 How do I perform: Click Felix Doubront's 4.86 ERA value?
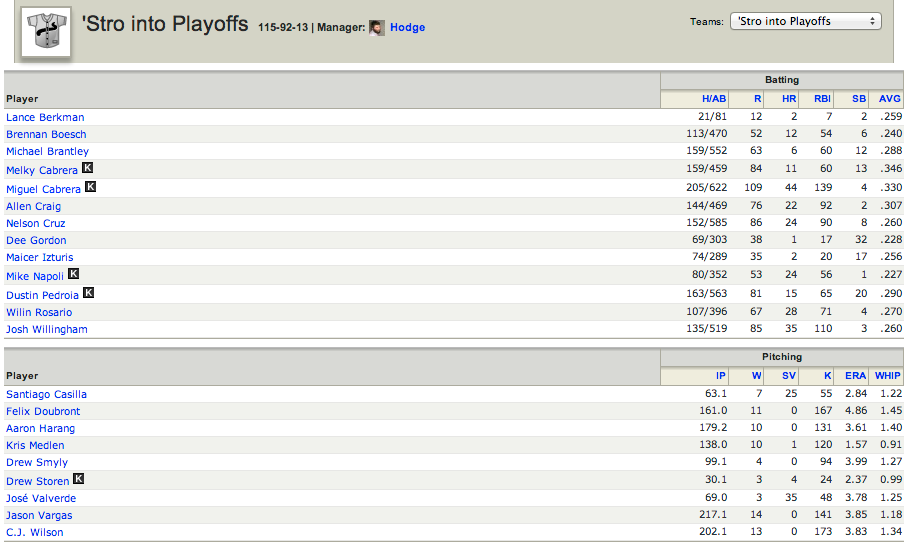pyautogui.click(x=856, y=411)
